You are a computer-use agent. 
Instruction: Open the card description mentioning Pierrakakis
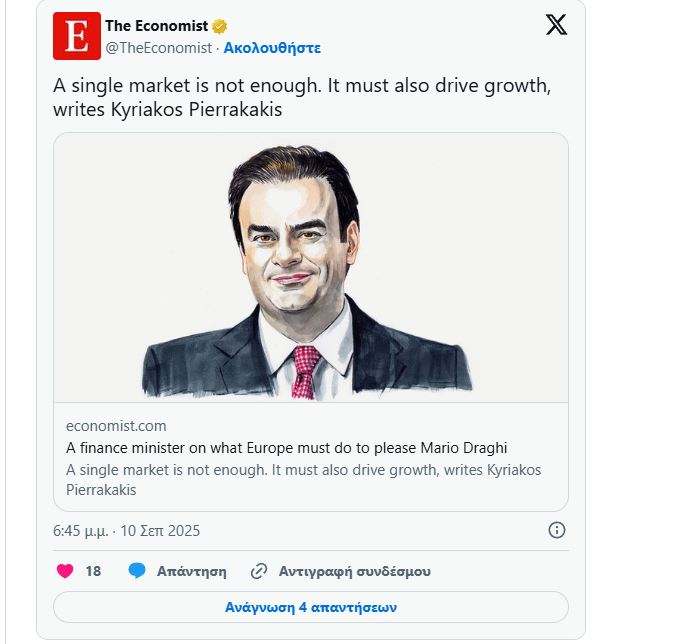pyautogui.click(x=304, y=480)
